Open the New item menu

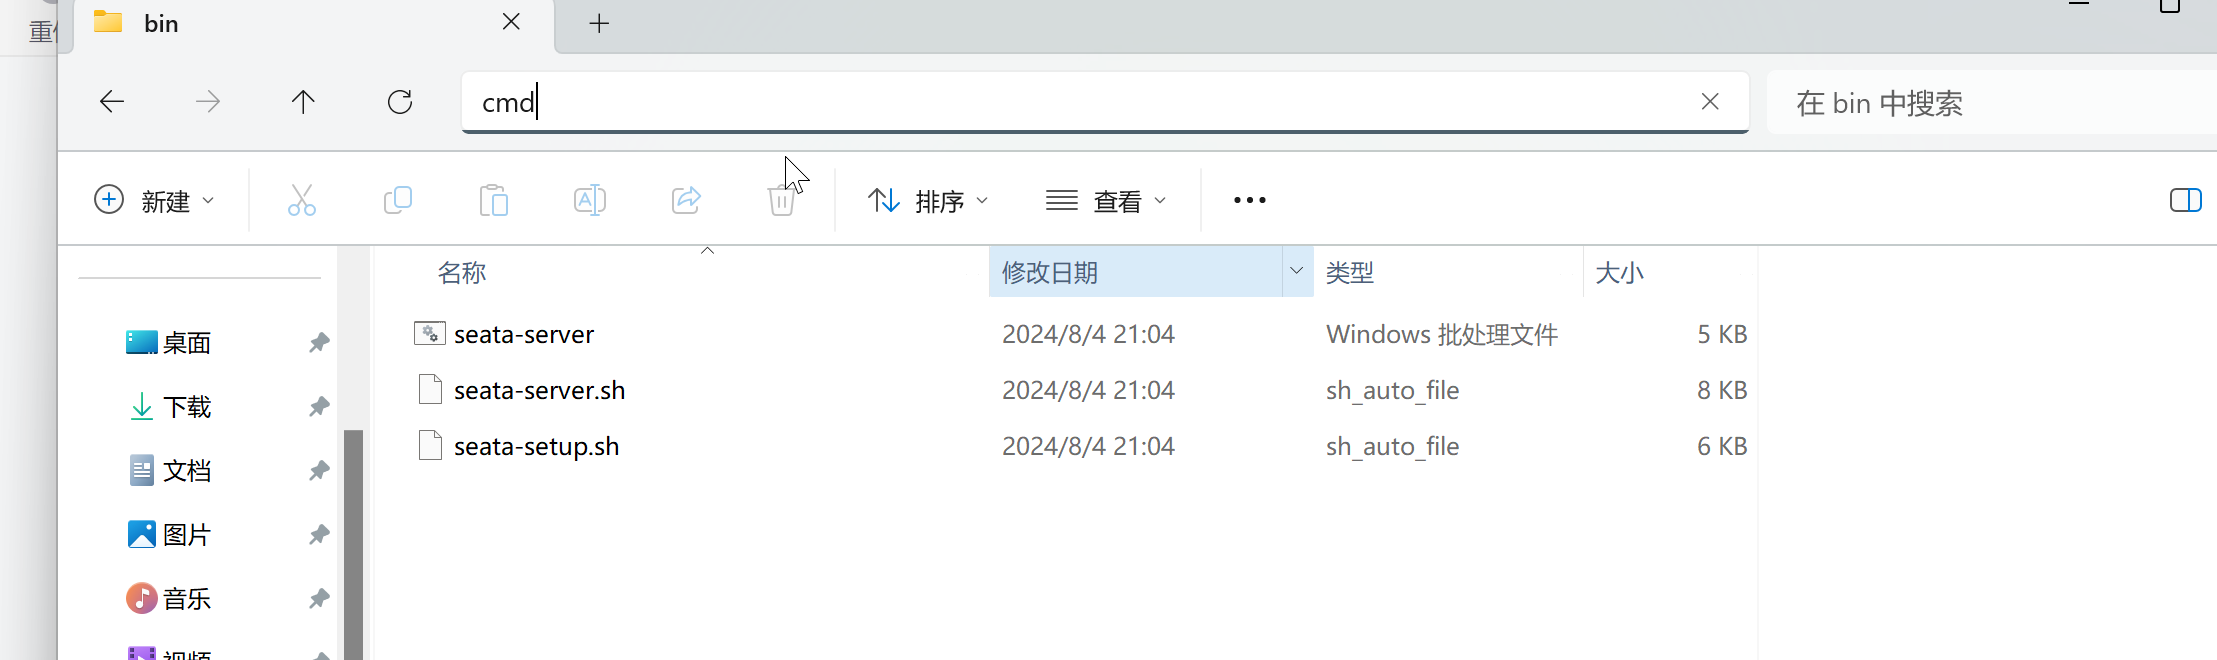[x=154, y=200]
